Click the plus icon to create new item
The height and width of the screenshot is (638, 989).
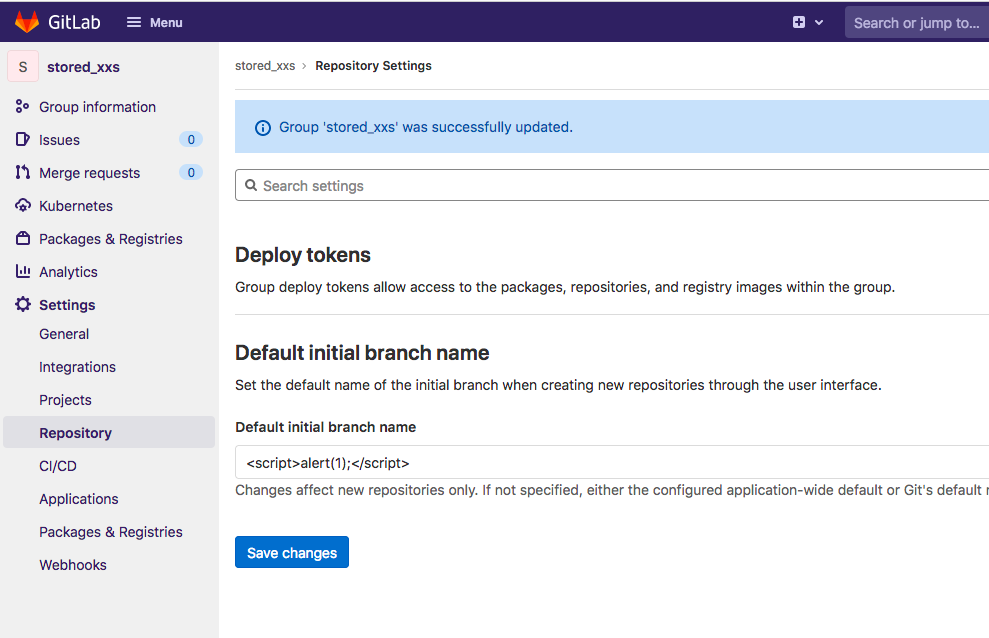tap(799, 22)
